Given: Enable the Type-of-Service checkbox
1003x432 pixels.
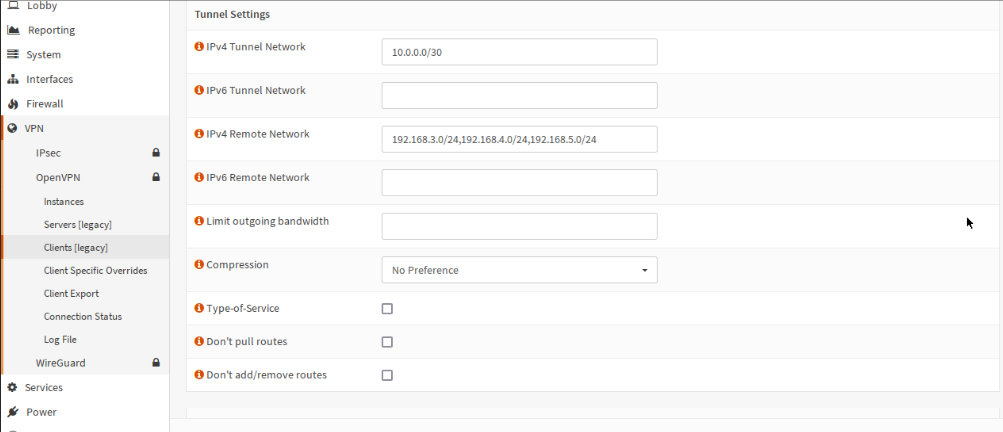Looking at the screenshot, I should pos(387,309).
